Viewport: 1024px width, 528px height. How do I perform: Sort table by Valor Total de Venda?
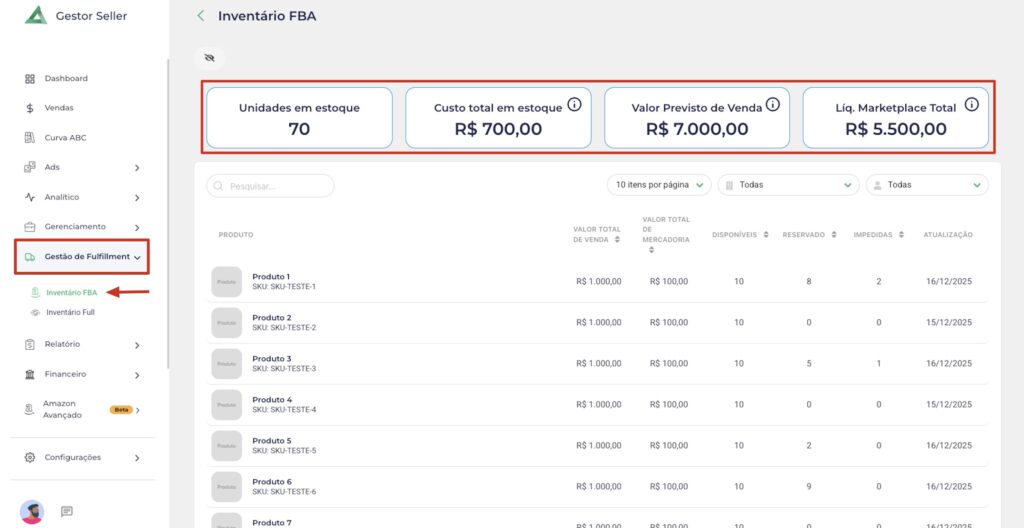click(x=618, y=240)
